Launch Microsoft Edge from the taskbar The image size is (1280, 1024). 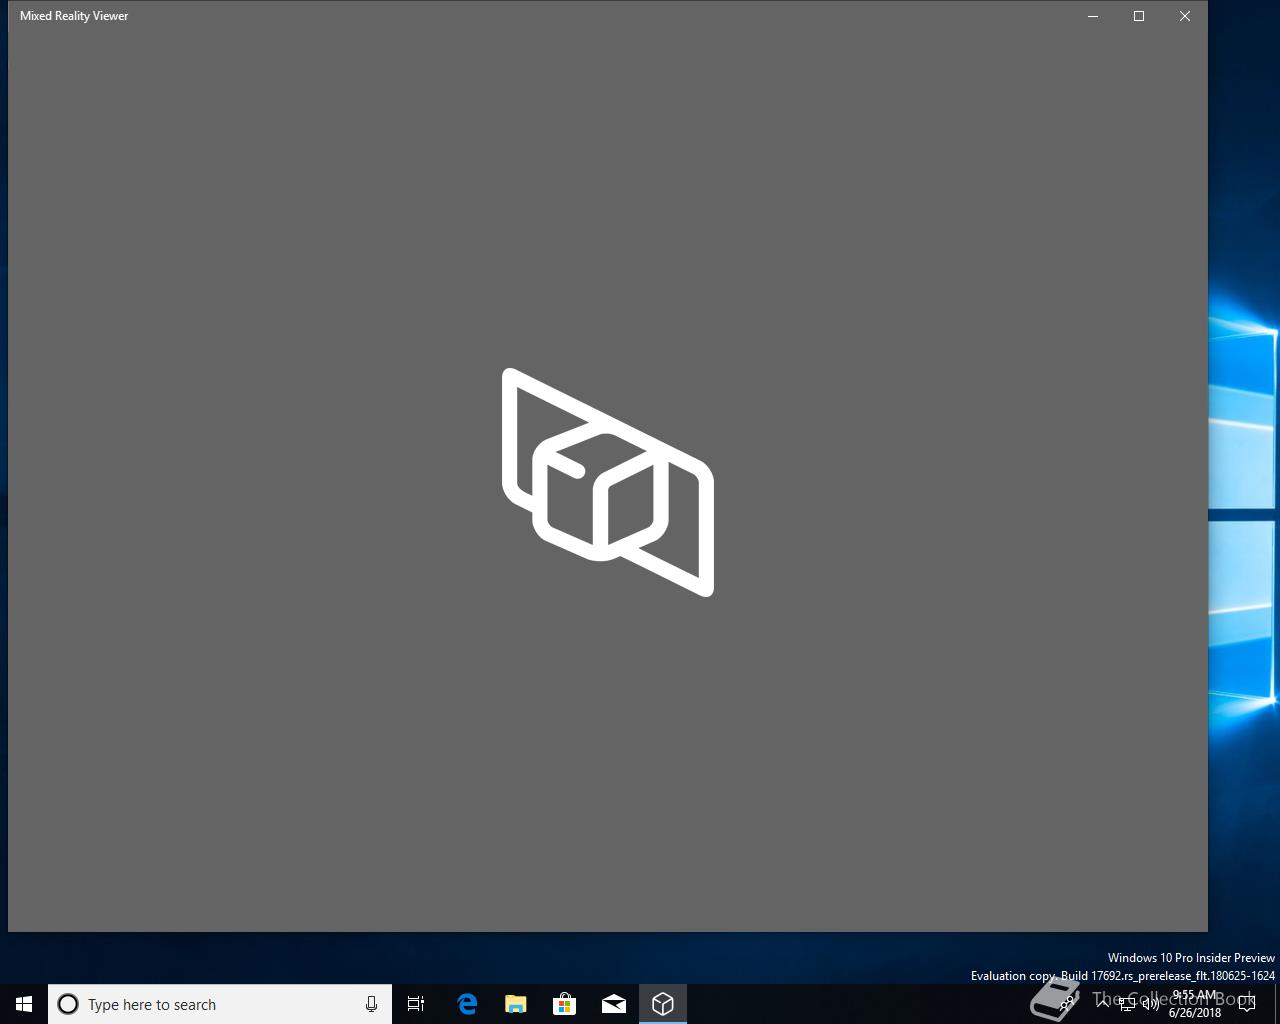point(467,1004)
